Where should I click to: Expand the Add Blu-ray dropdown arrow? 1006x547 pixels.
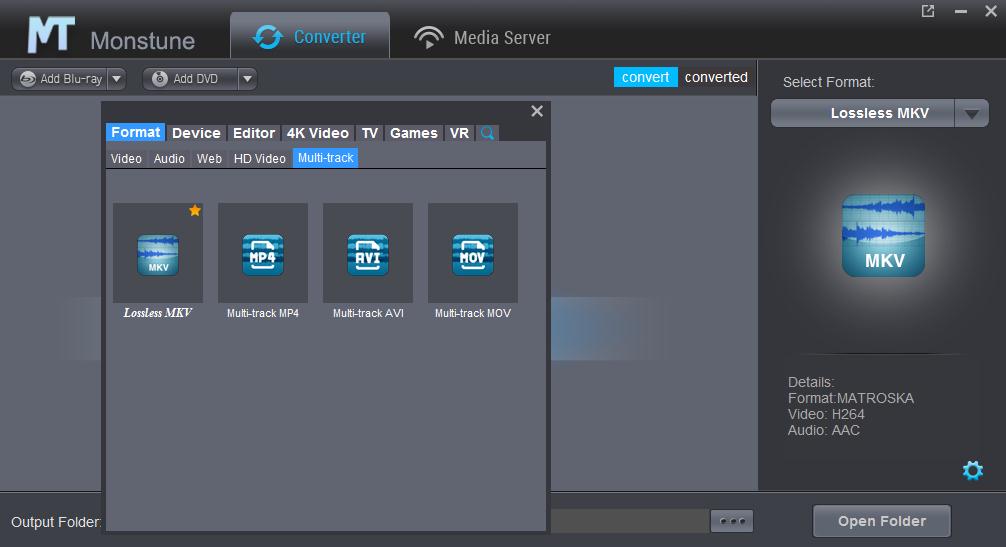coord(116,79)
